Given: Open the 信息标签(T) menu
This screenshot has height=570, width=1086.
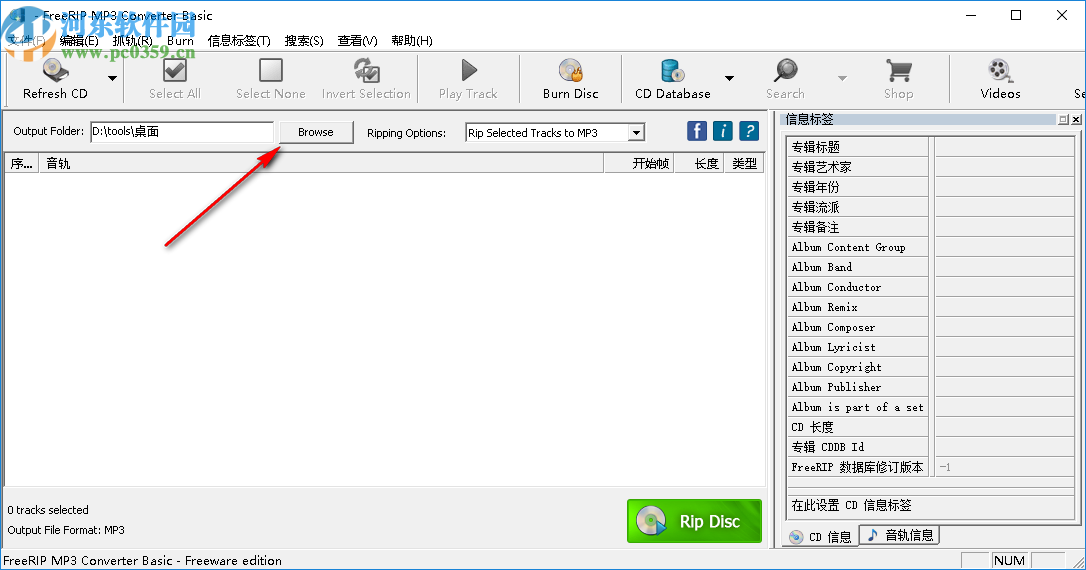Looking at the screenshot, I should pos(239,41).
